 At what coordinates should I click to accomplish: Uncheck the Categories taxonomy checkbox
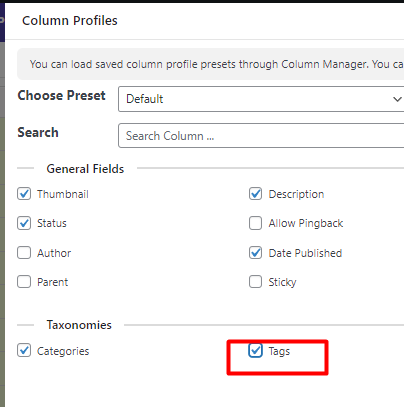click(24, 350)
